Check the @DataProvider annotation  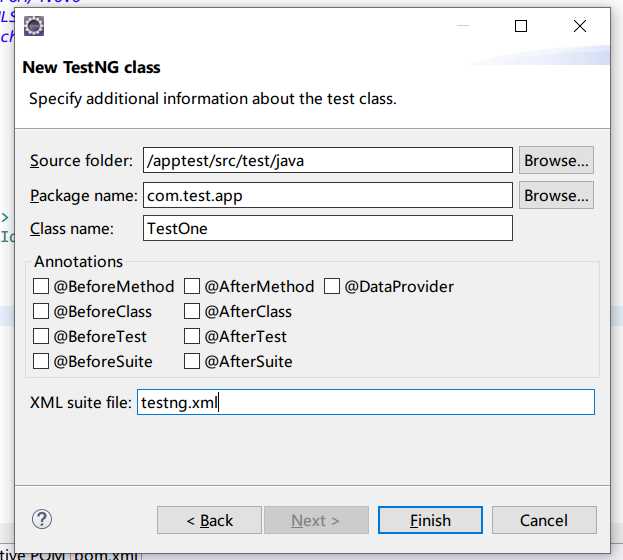[x=332, y=286]
